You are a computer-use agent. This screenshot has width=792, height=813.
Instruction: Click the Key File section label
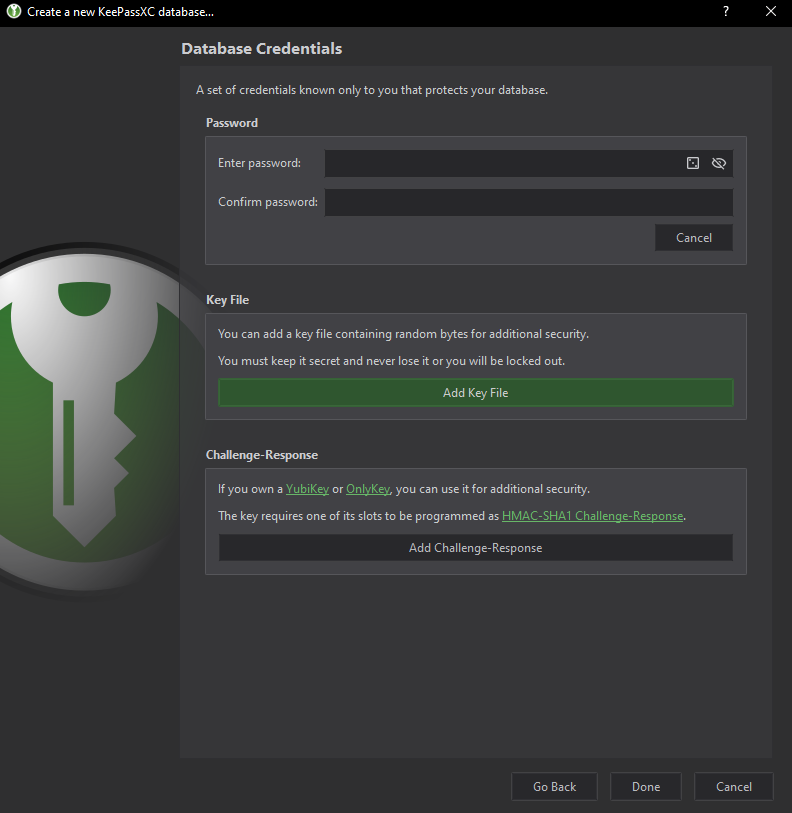(227, 300)
